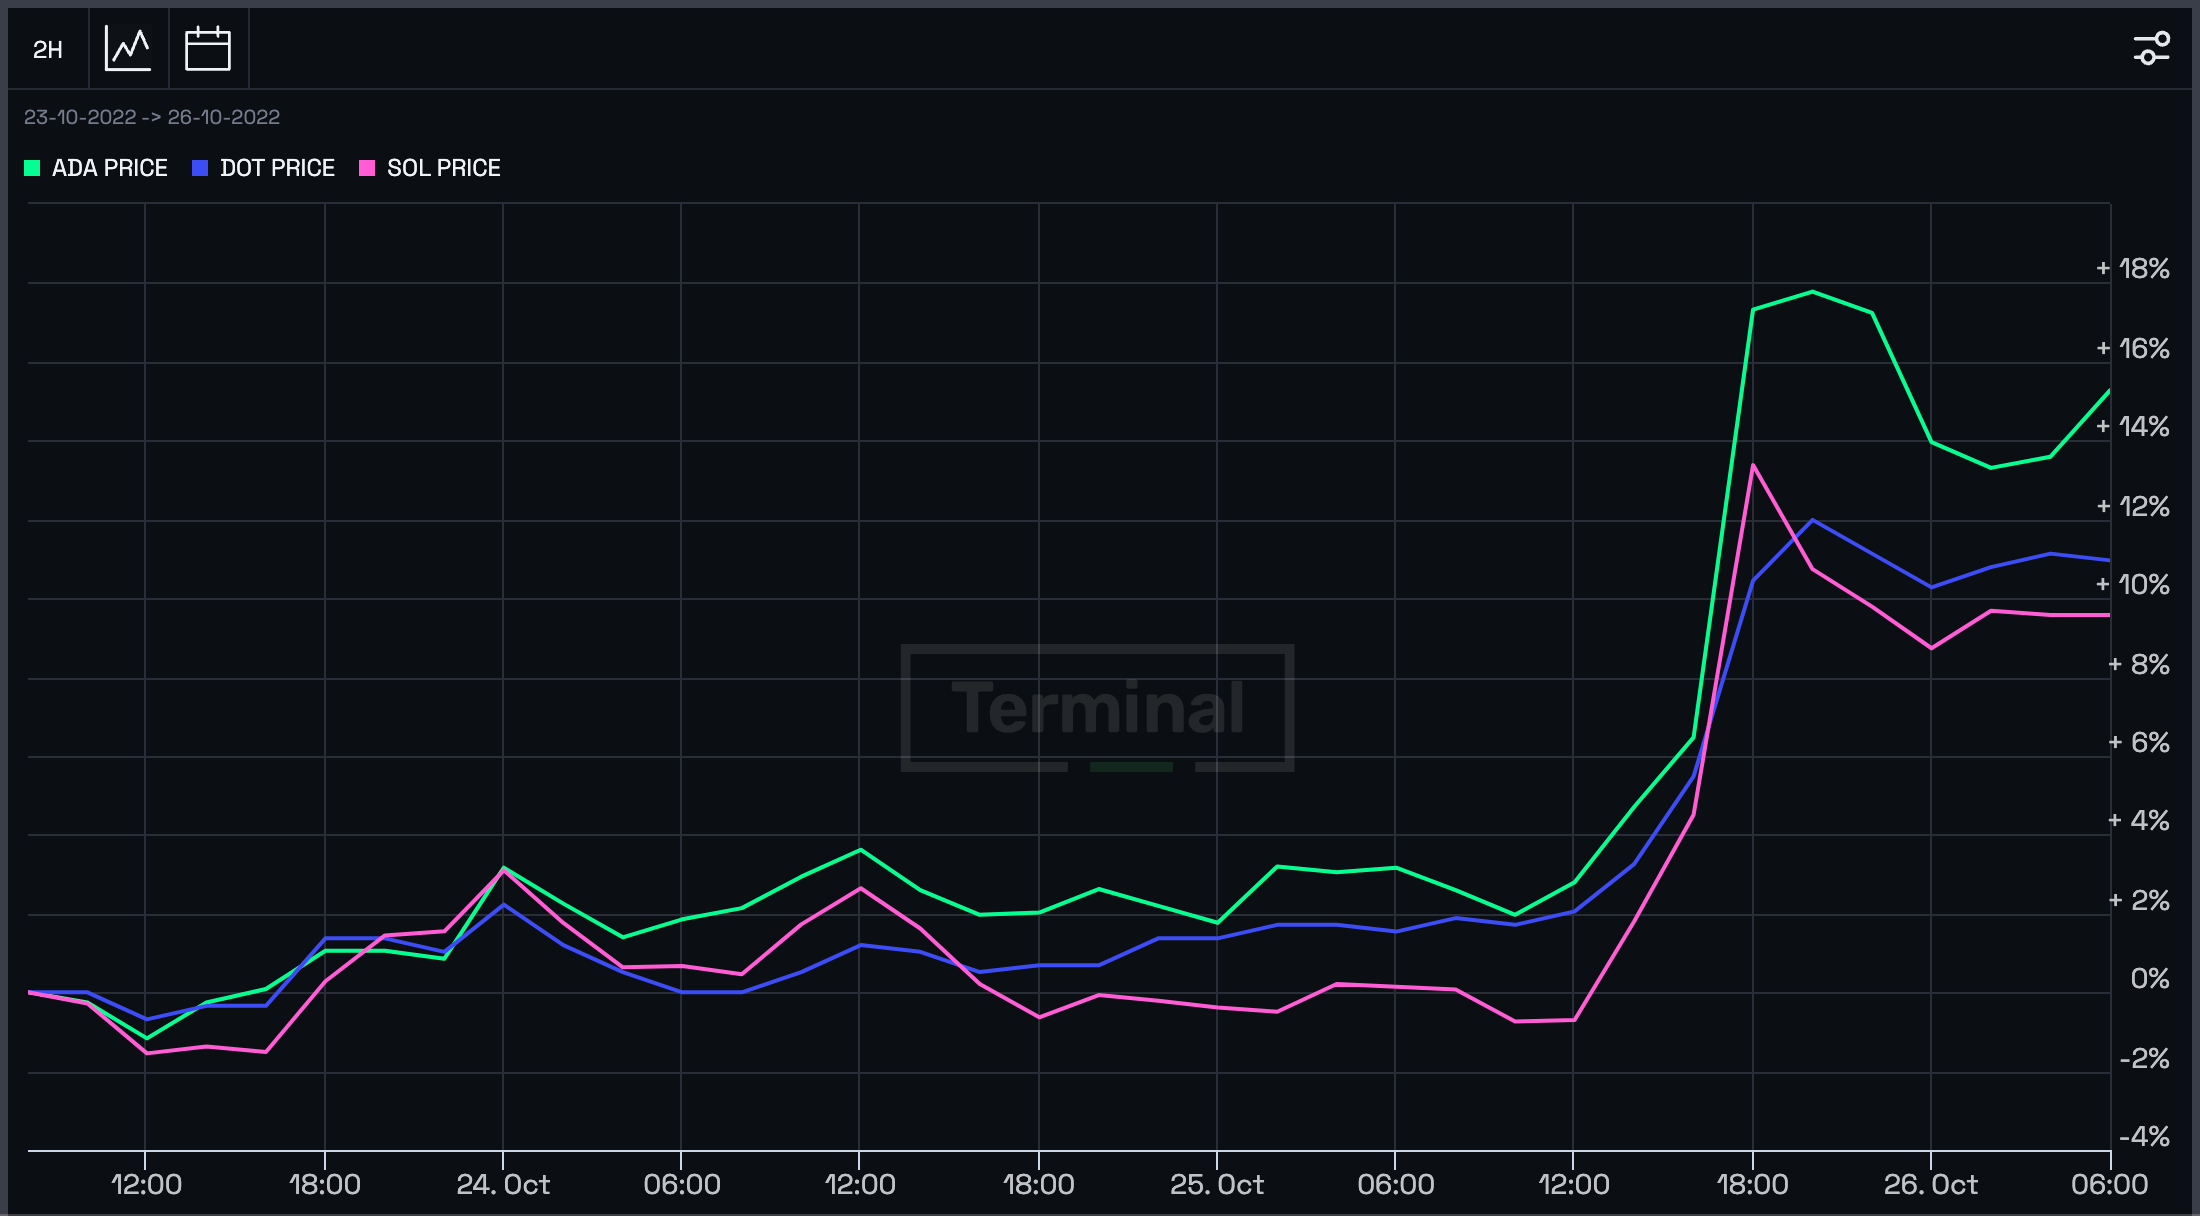Open the 2H interval selector
The image size is (2200, 1216).
click(48, 49)
